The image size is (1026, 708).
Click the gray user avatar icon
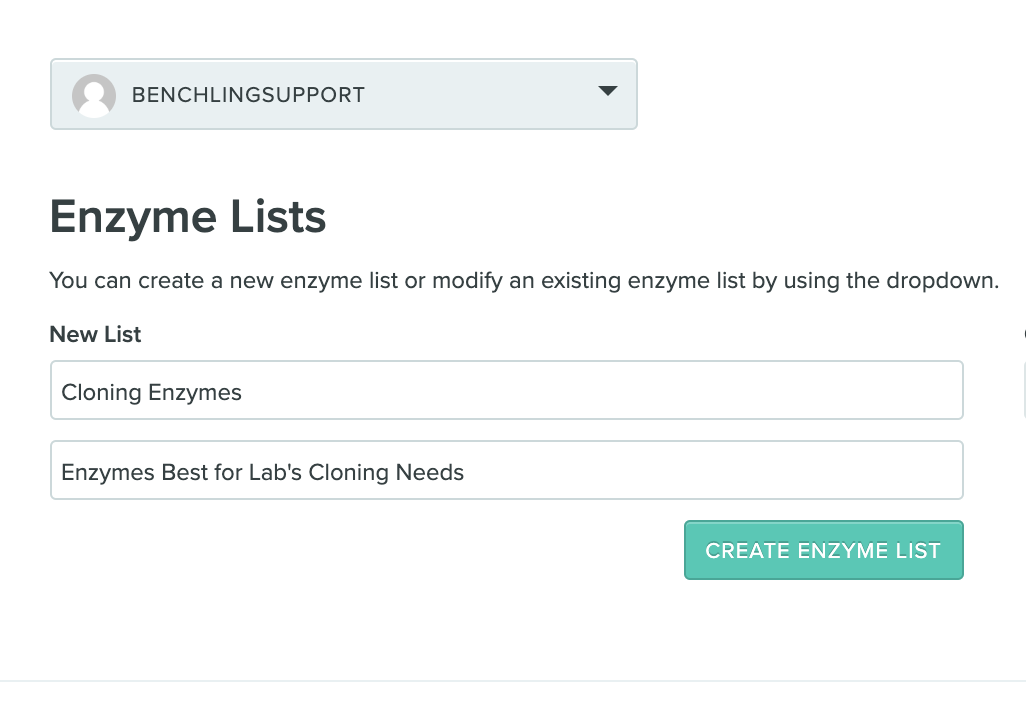(94, 95)
